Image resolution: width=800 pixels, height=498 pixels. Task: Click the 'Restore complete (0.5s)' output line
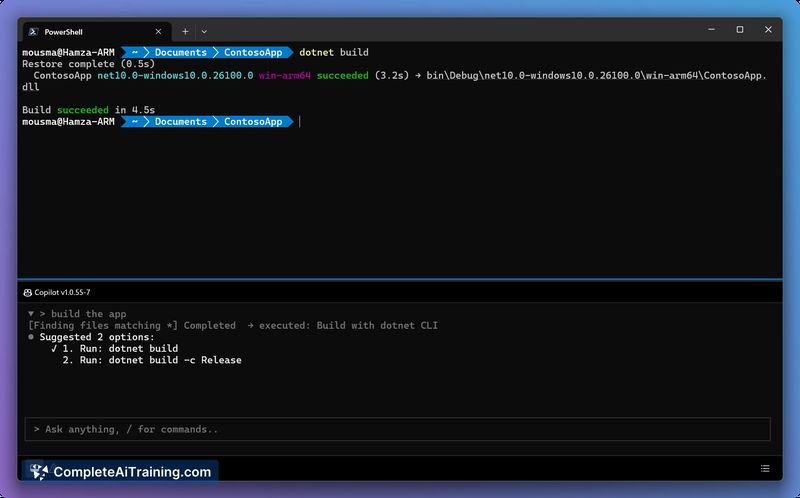[88, 64]
